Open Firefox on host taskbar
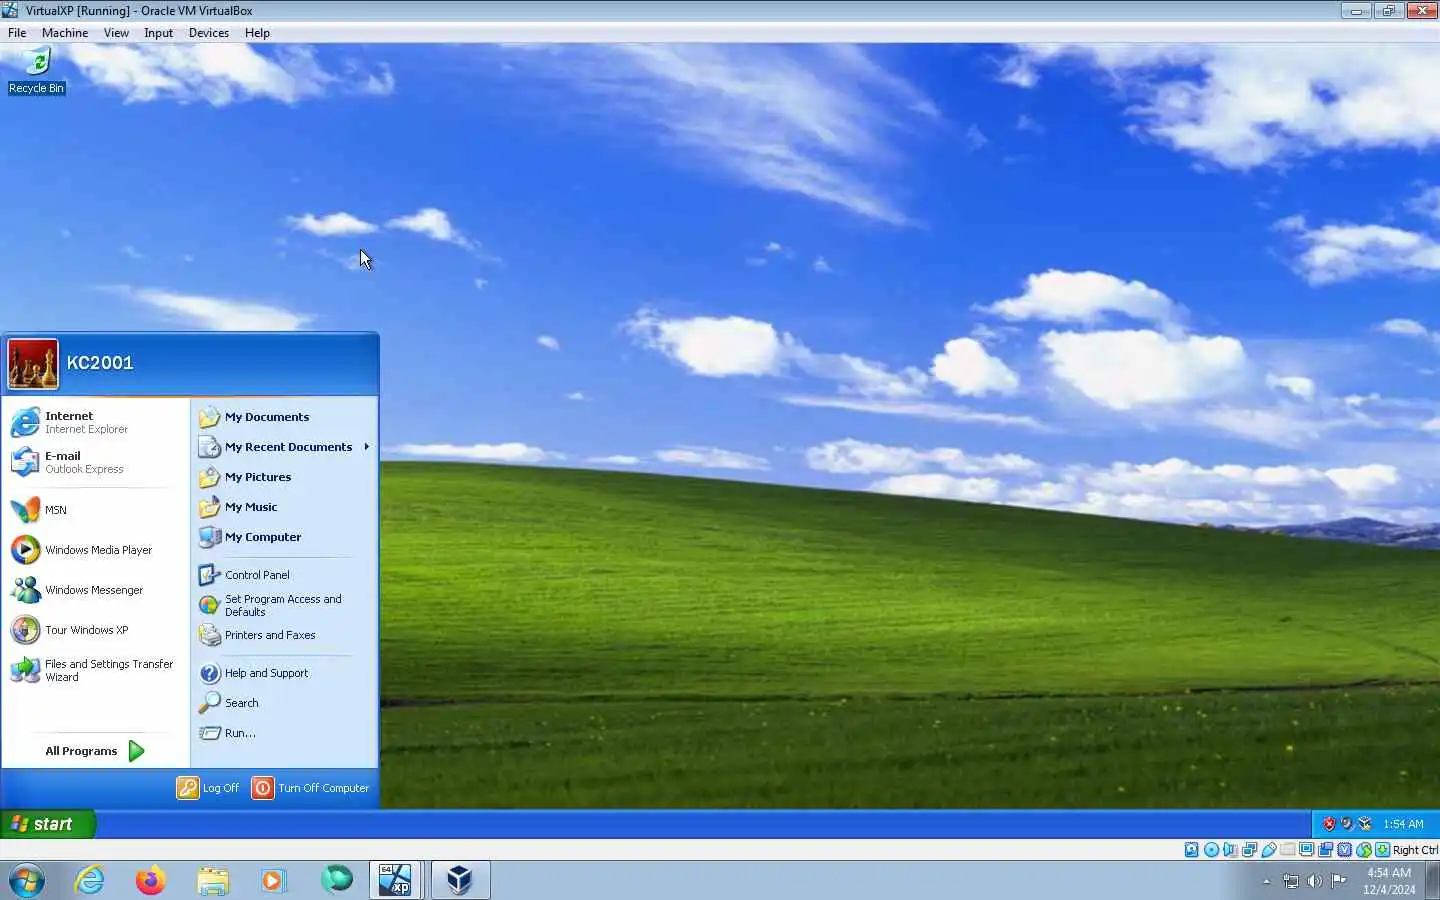The width and height of the screenshot is (1440, 900). coord(151,881)
